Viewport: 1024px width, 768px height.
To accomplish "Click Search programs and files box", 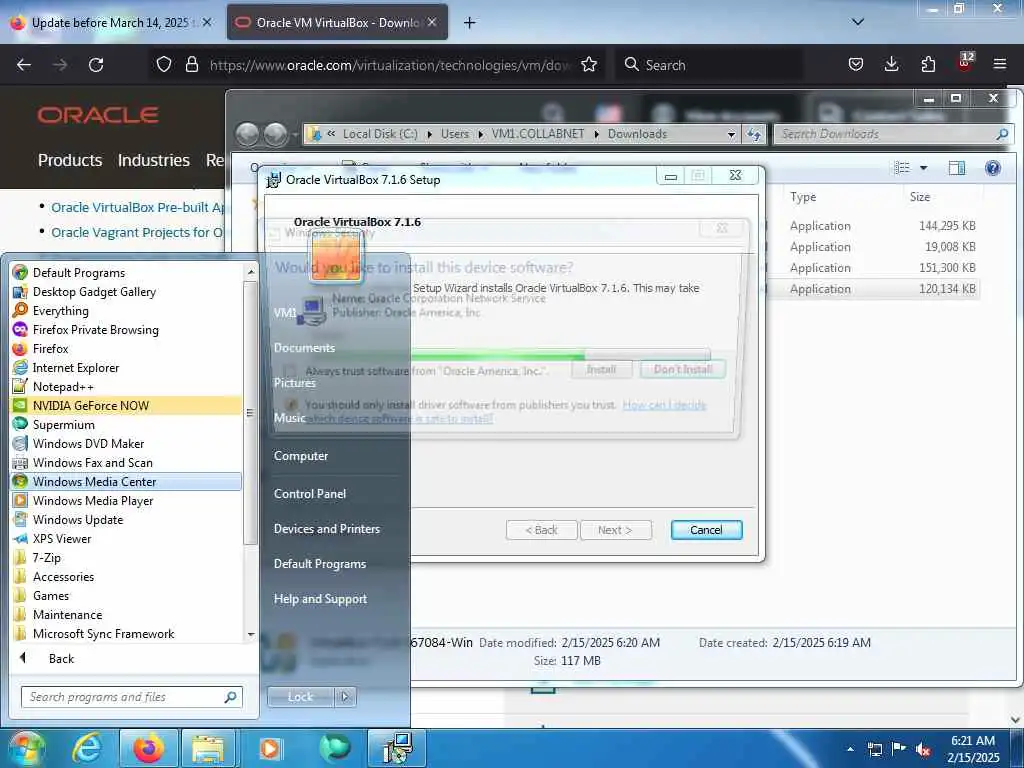I will (x=131, y=697).
